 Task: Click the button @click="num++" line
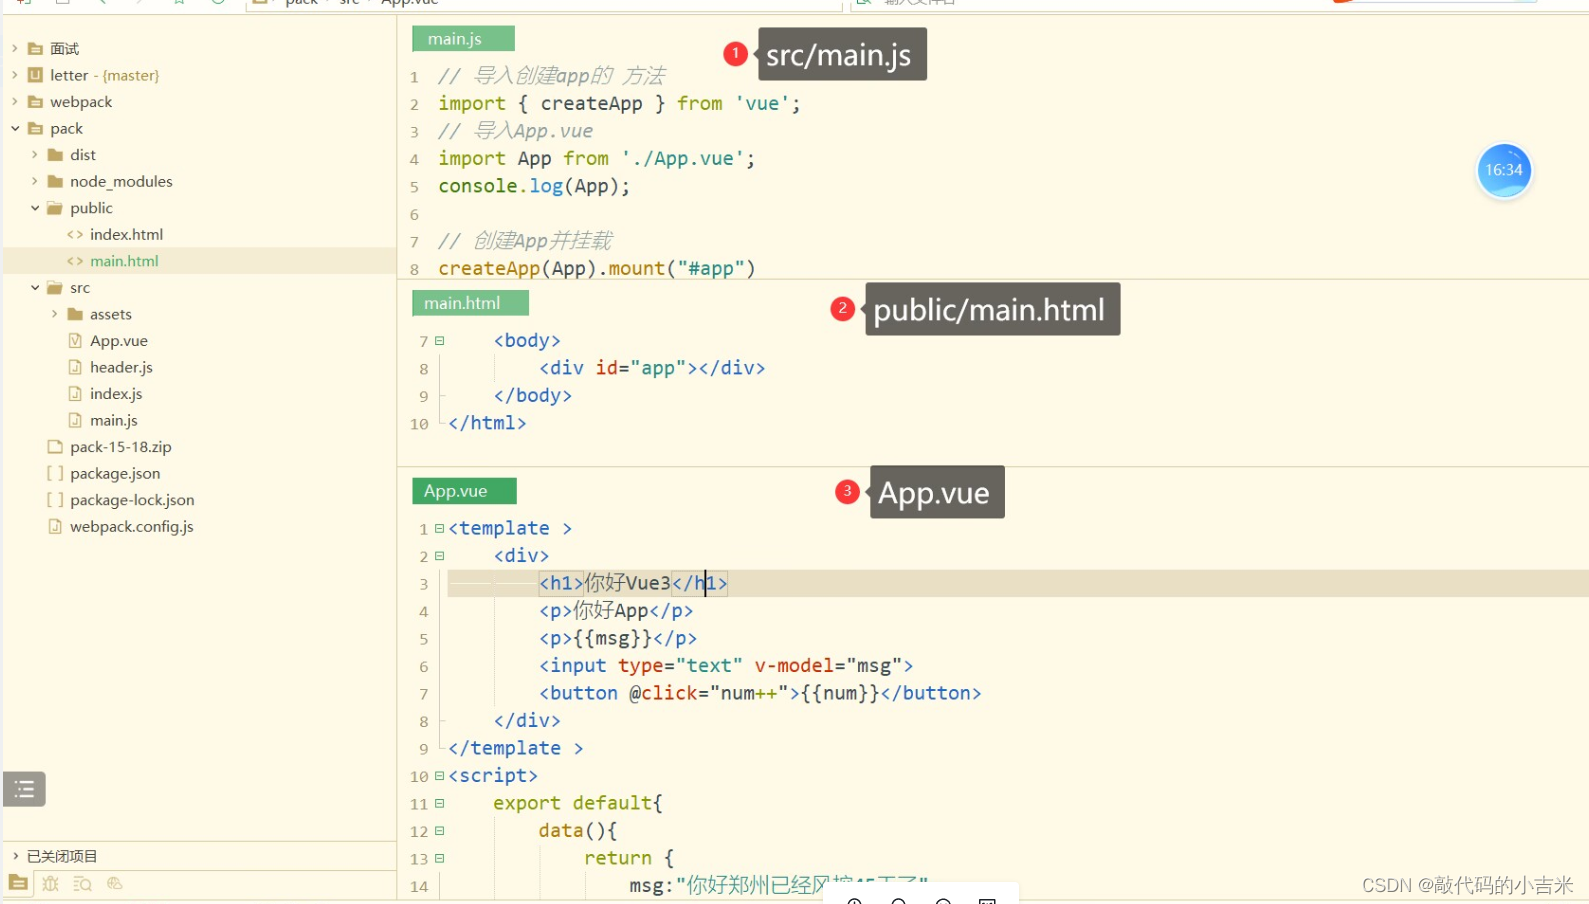click(760, 693)
